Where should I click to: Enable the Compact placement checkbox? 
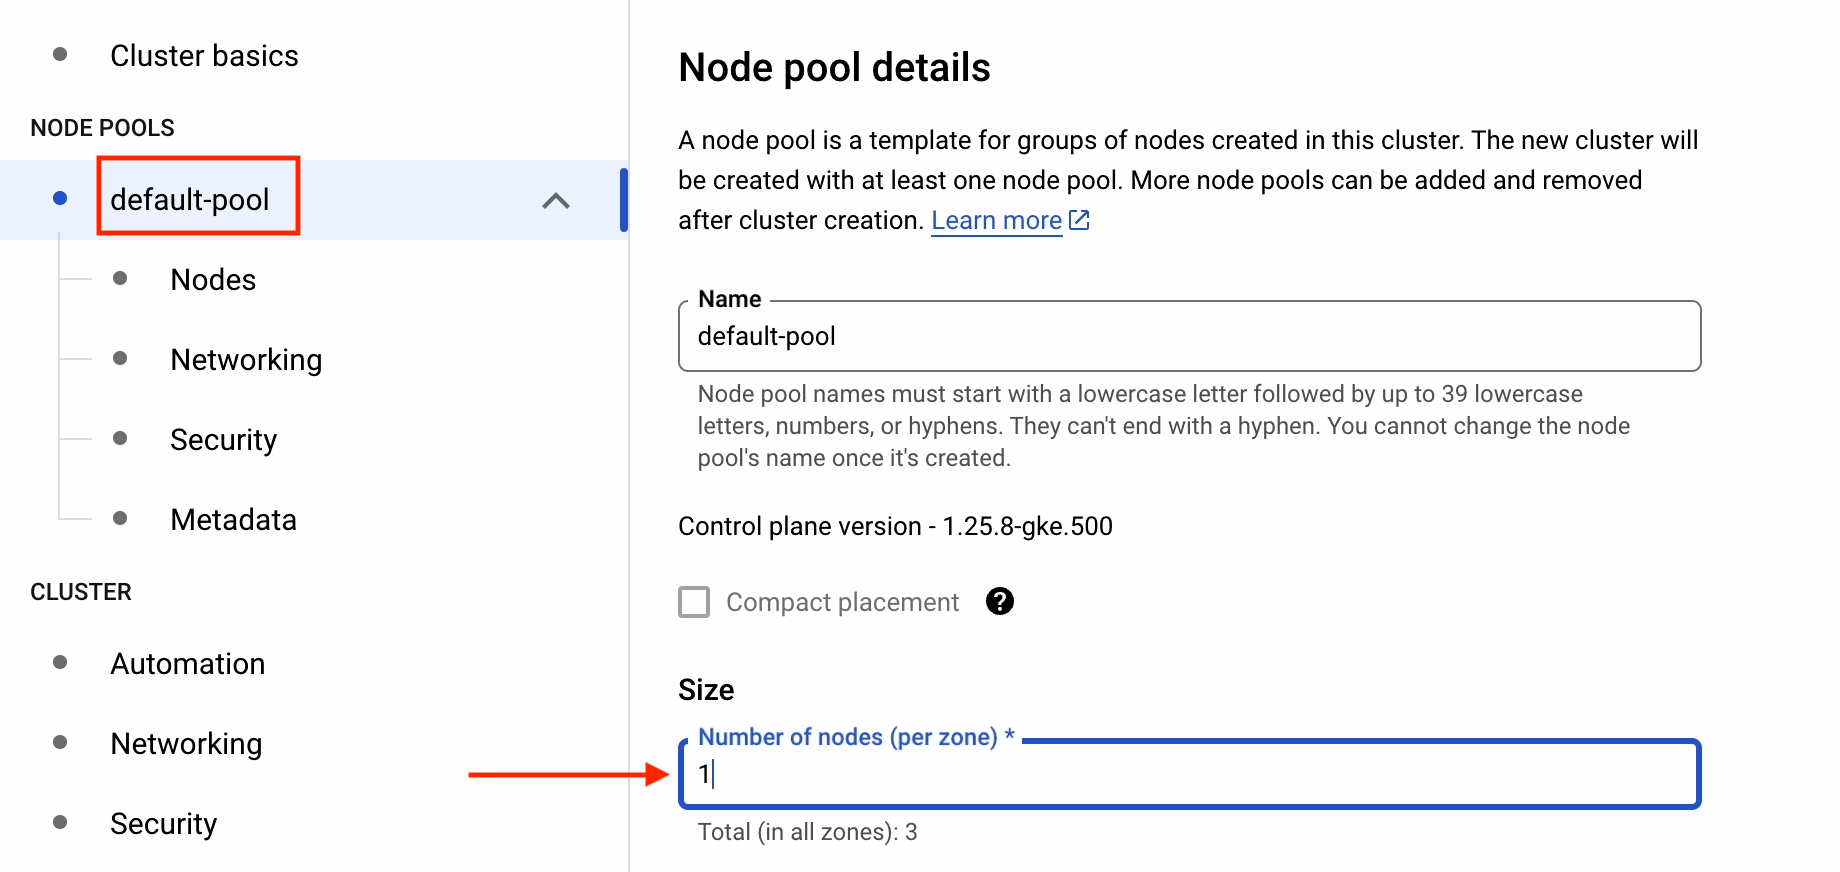[x=694, y=602]
